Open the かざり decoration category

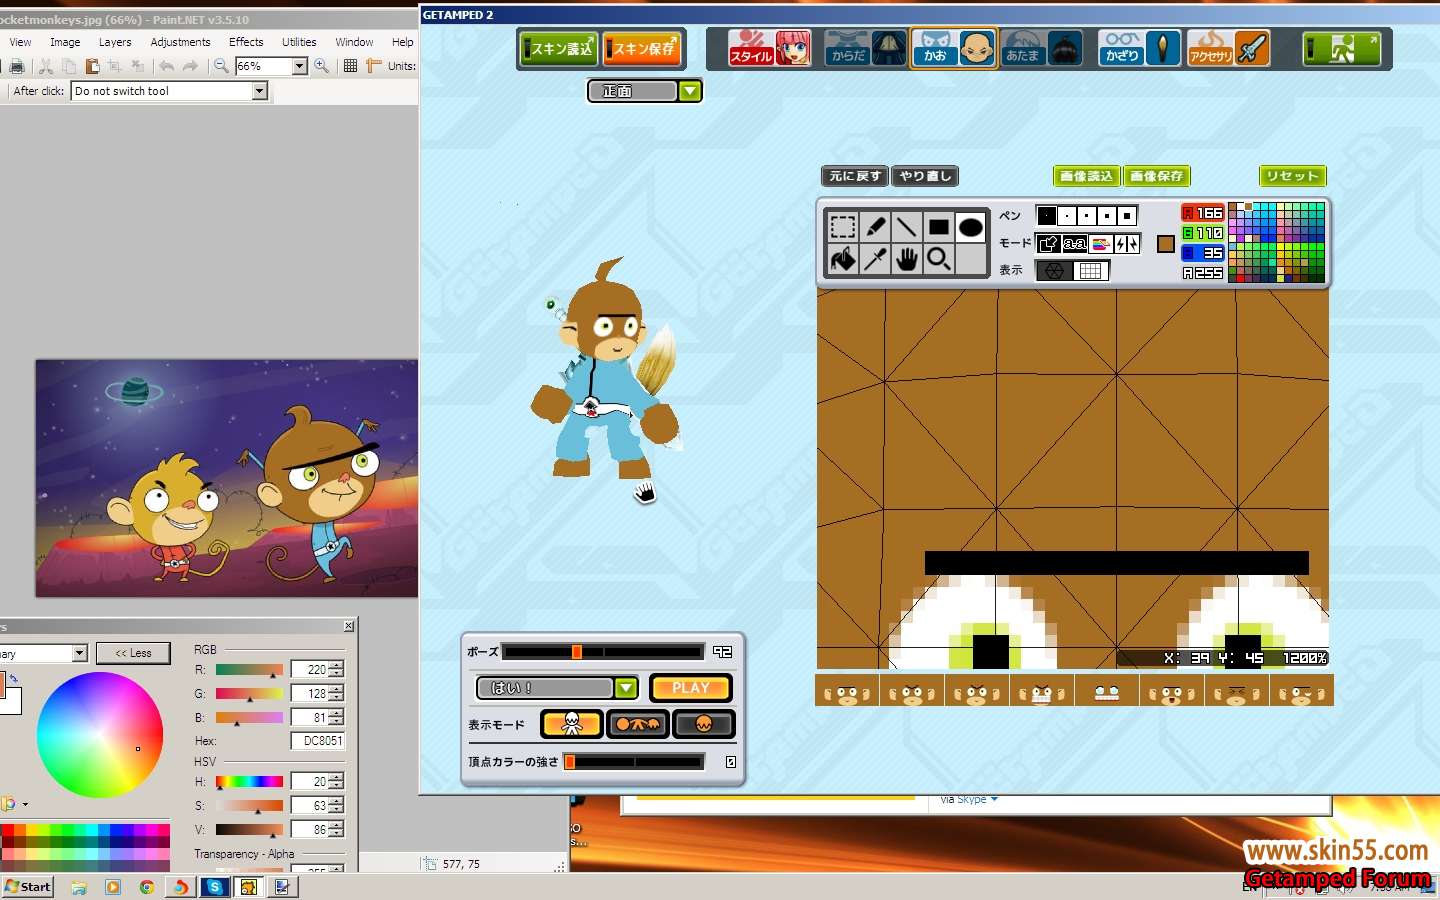coord(1140,48)
